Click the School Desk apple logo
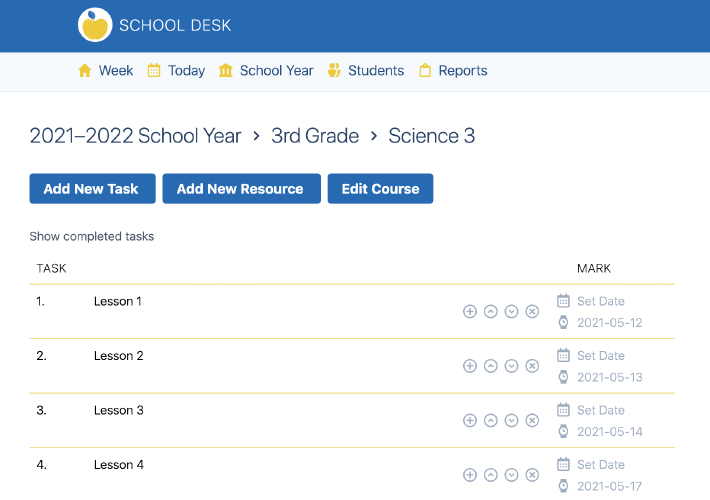The image size is (710, 500). (95, 25)
